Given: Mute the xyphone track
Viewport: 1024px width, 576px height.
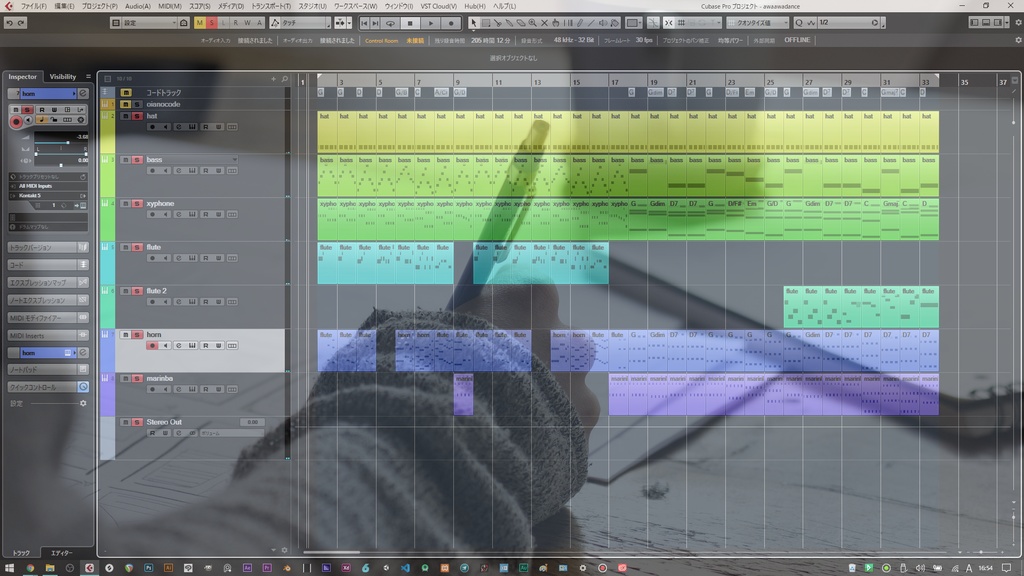Looking at the screenshot, I should (x=125, y=204).
